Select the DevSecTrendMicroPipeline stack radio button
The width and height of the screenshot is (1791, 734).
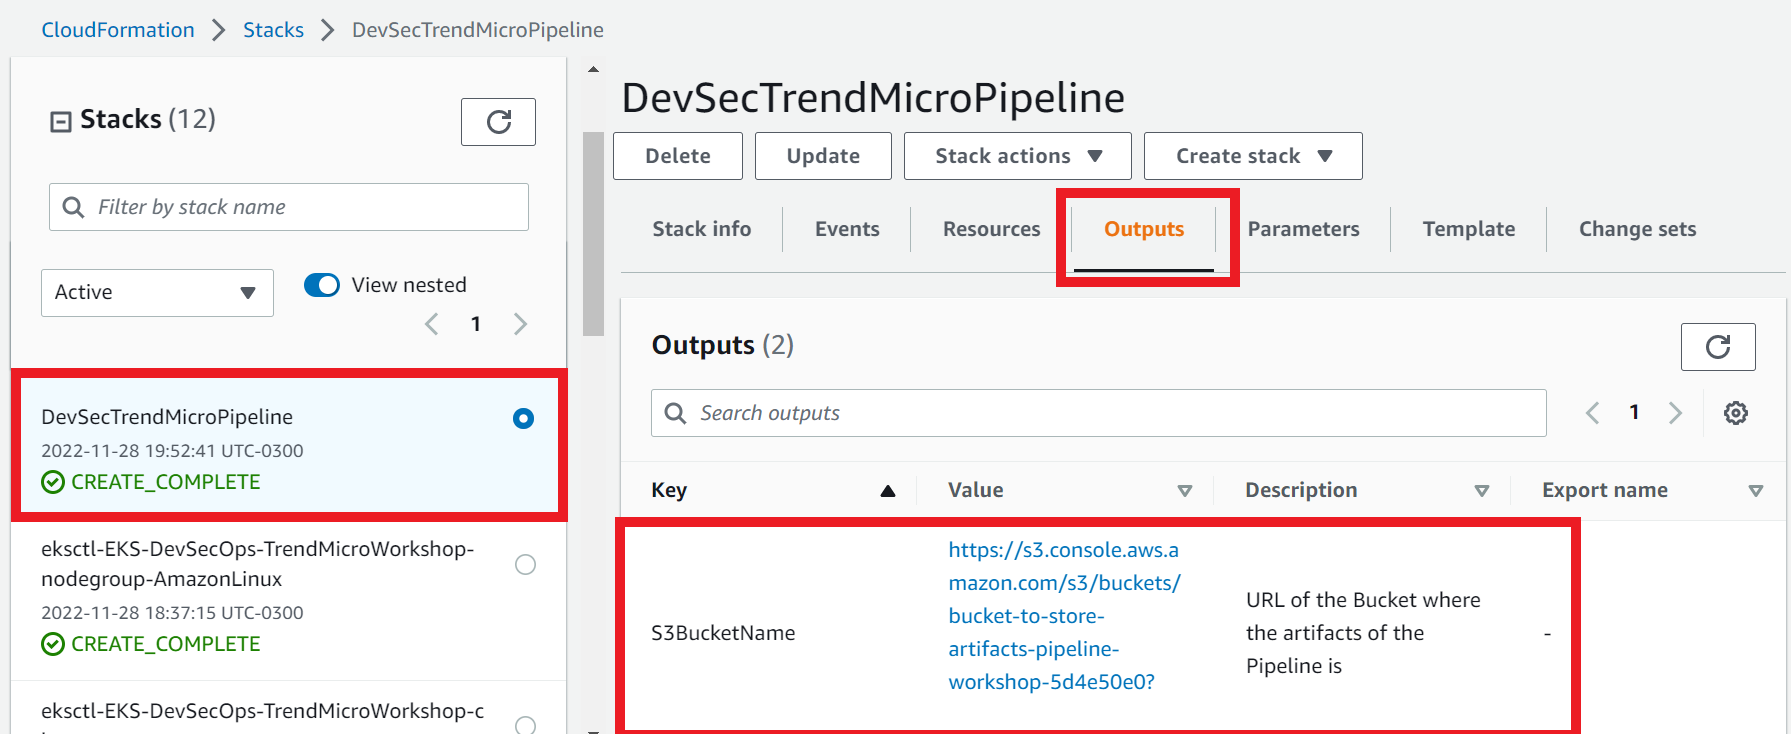tap(523, 419)
